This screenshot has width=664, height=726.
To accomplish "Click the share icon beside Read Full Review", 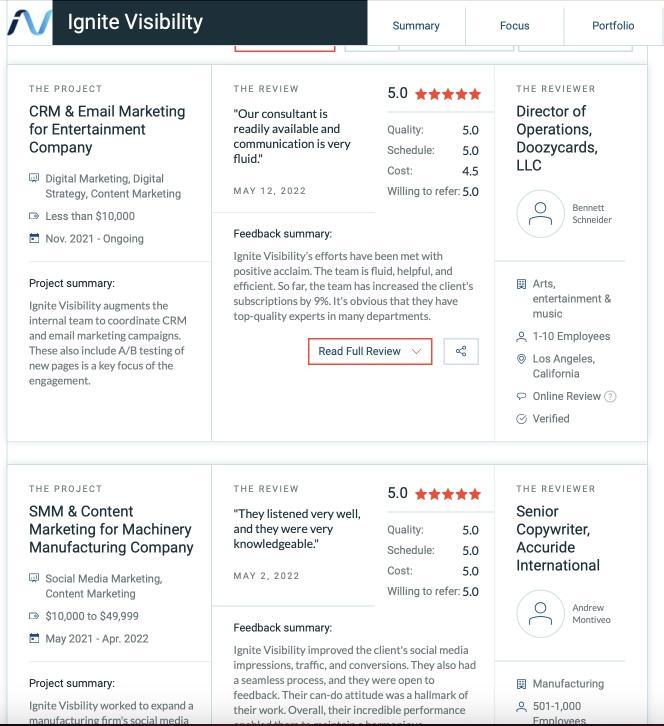I will pos(461,351).
